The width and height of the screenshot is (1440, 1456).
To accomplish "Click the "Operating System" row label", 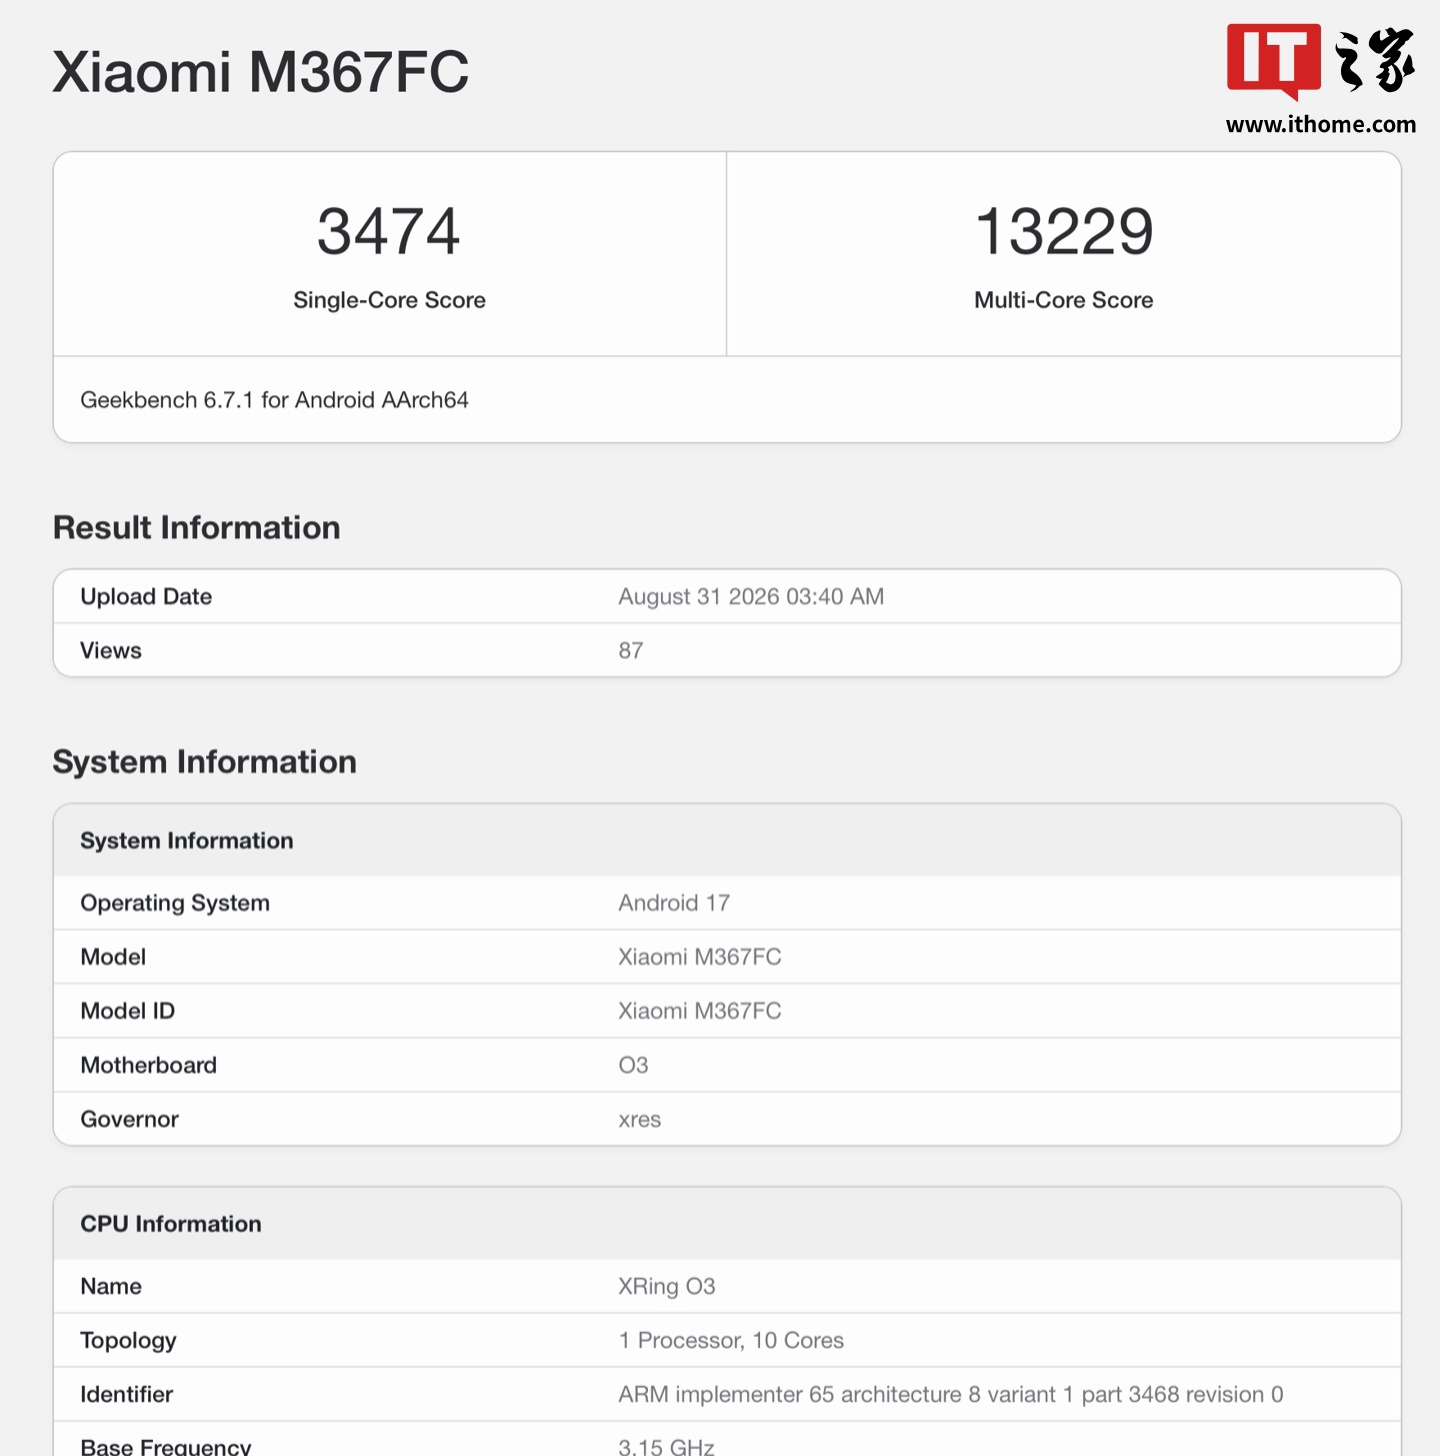I will pos(175,903).
